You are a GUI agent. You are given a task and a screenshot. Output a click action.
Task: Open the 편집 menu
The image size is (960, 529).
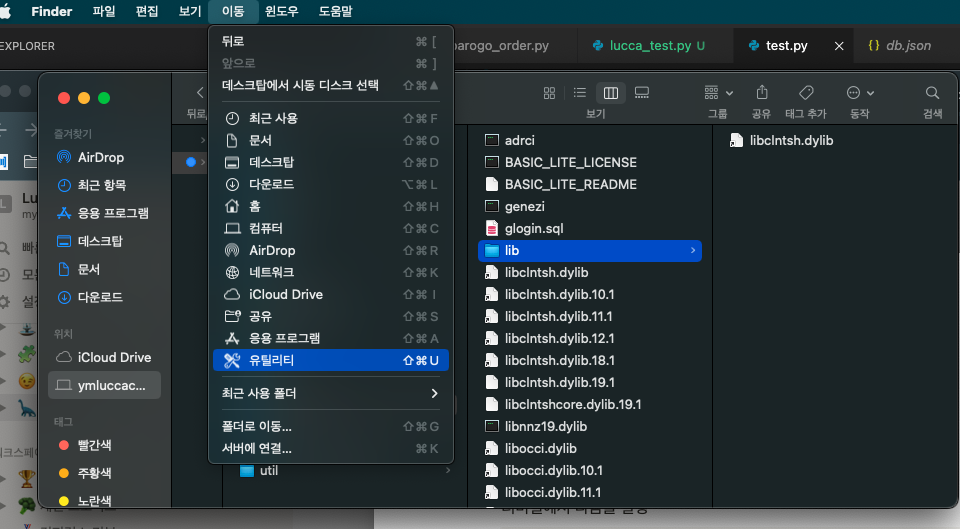(x=147, y=11)
